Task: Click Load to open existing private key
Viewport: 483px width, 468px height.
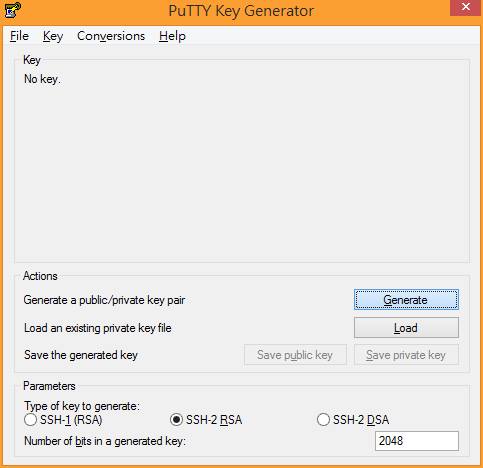Action: (406, 328)
